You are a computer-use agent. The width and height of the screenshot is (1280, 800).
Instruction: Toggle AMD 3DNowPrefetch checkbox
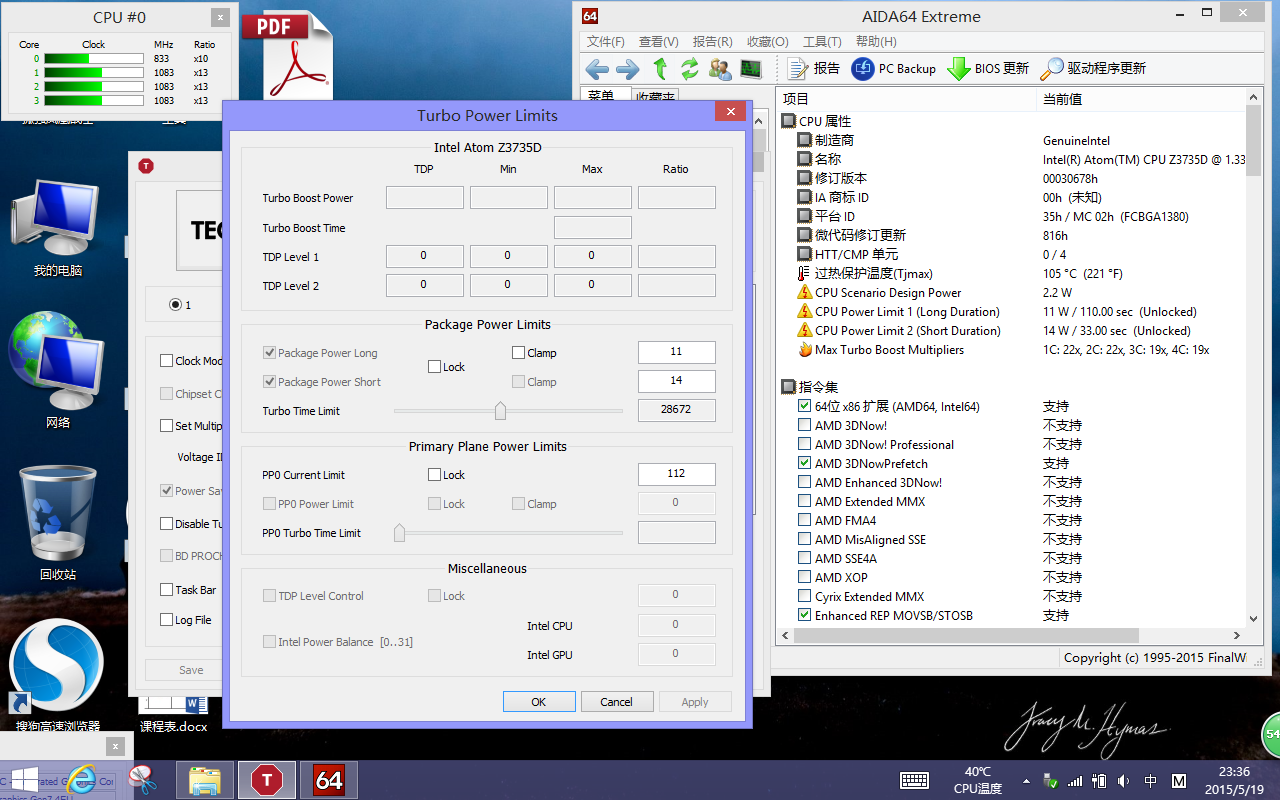pyautogui.click(x=805, y=464)
